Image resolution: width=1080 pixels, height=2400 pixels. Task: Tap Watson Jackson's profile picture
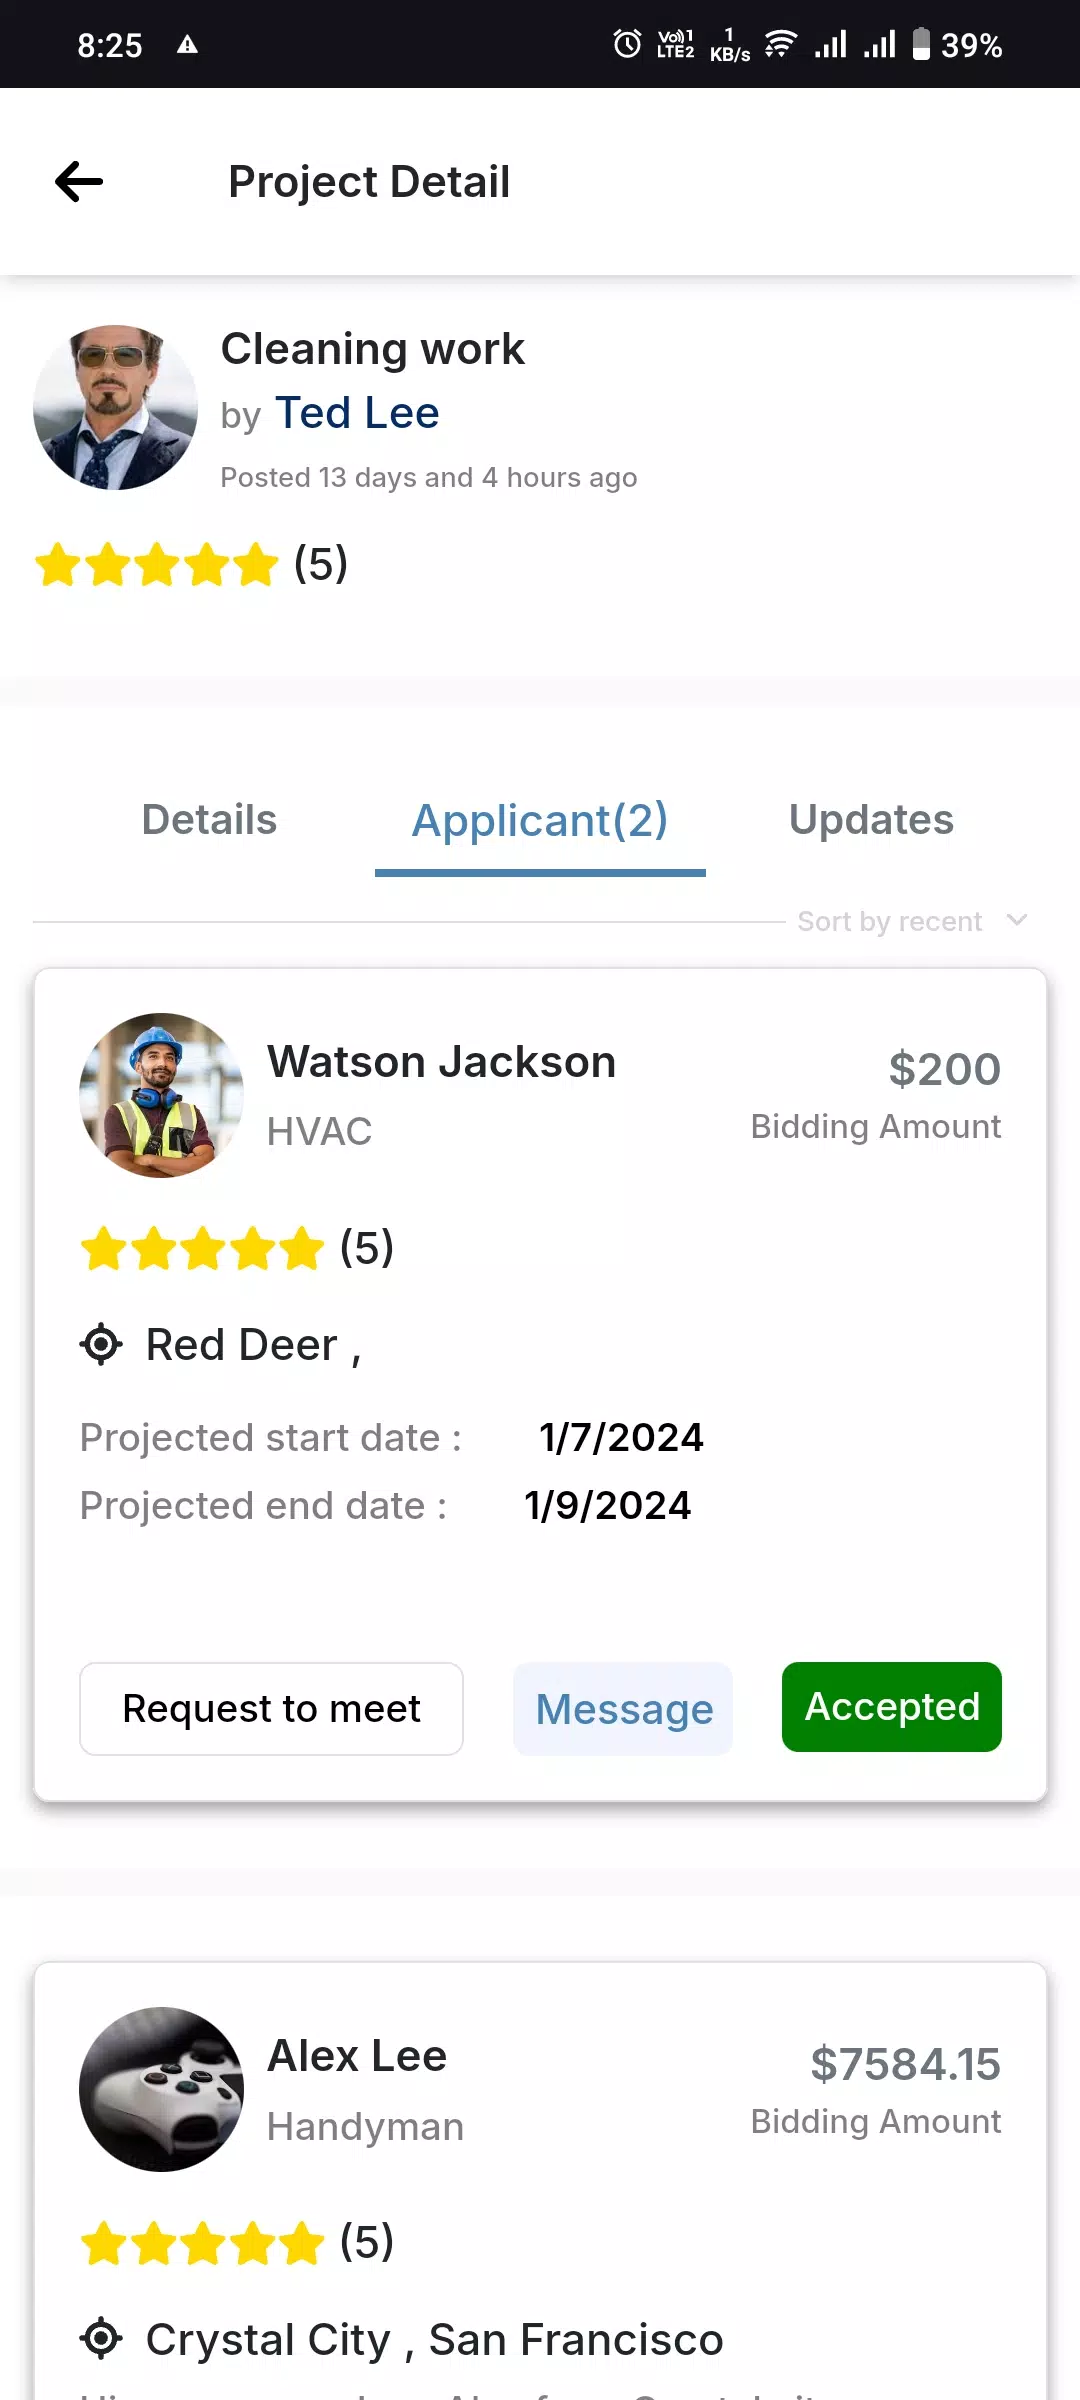(x=161, y=1095)
